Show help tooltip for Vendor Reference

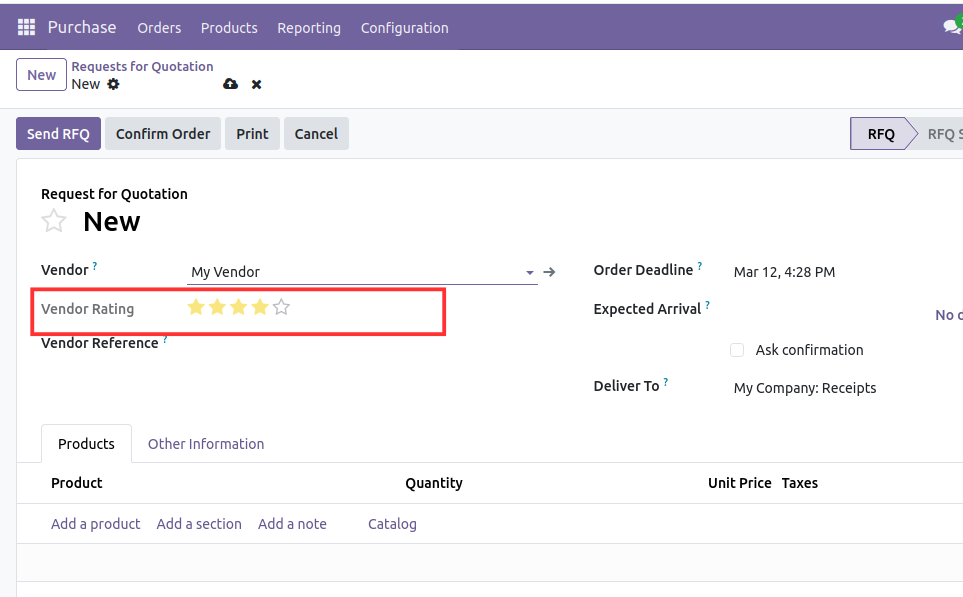tap(165, 339)
